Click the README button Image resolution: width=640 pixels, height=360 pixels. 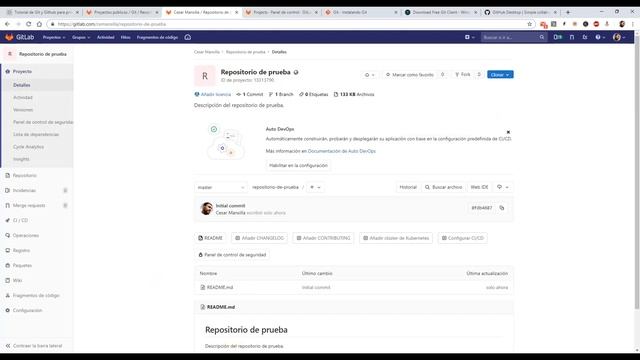click(211, 238)
